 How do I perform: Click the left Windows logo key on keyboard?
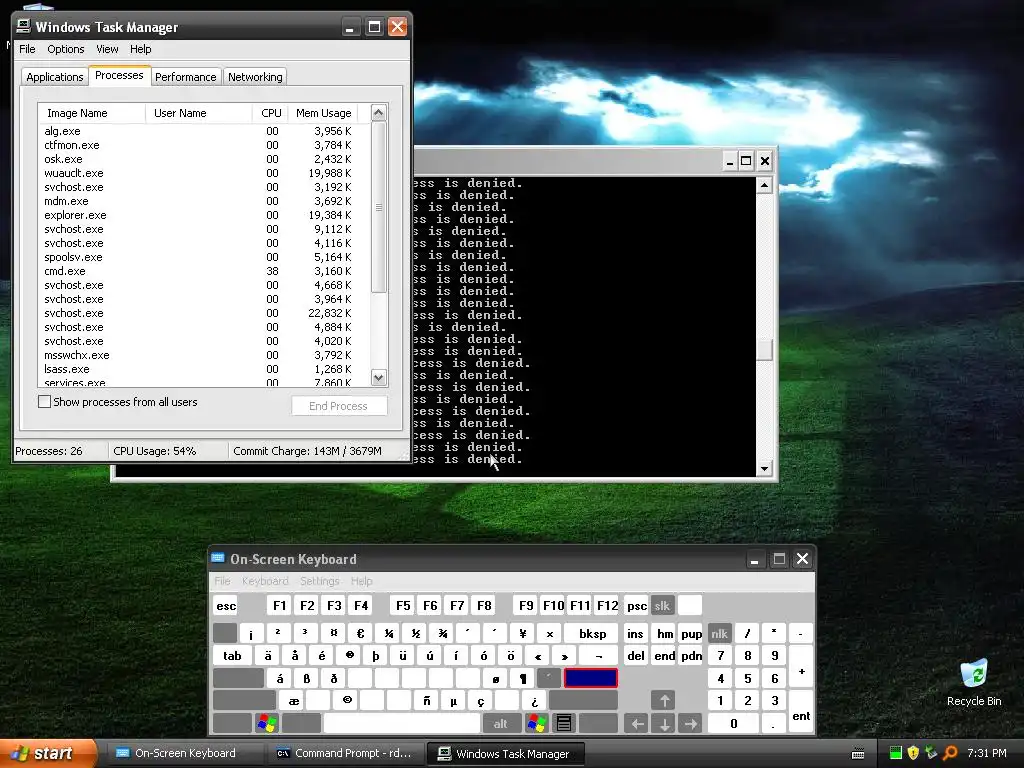(267, 723)
